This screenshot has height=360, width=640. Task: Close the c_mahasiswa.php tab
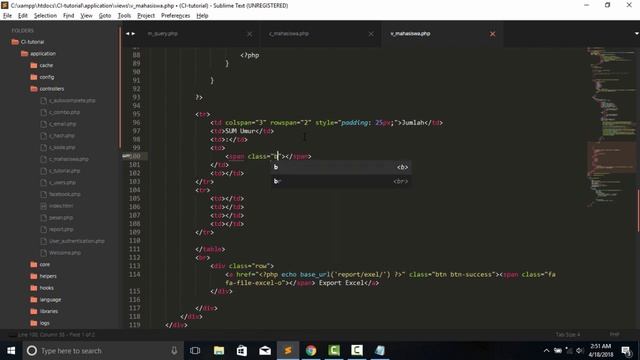[x=371, y=34]
